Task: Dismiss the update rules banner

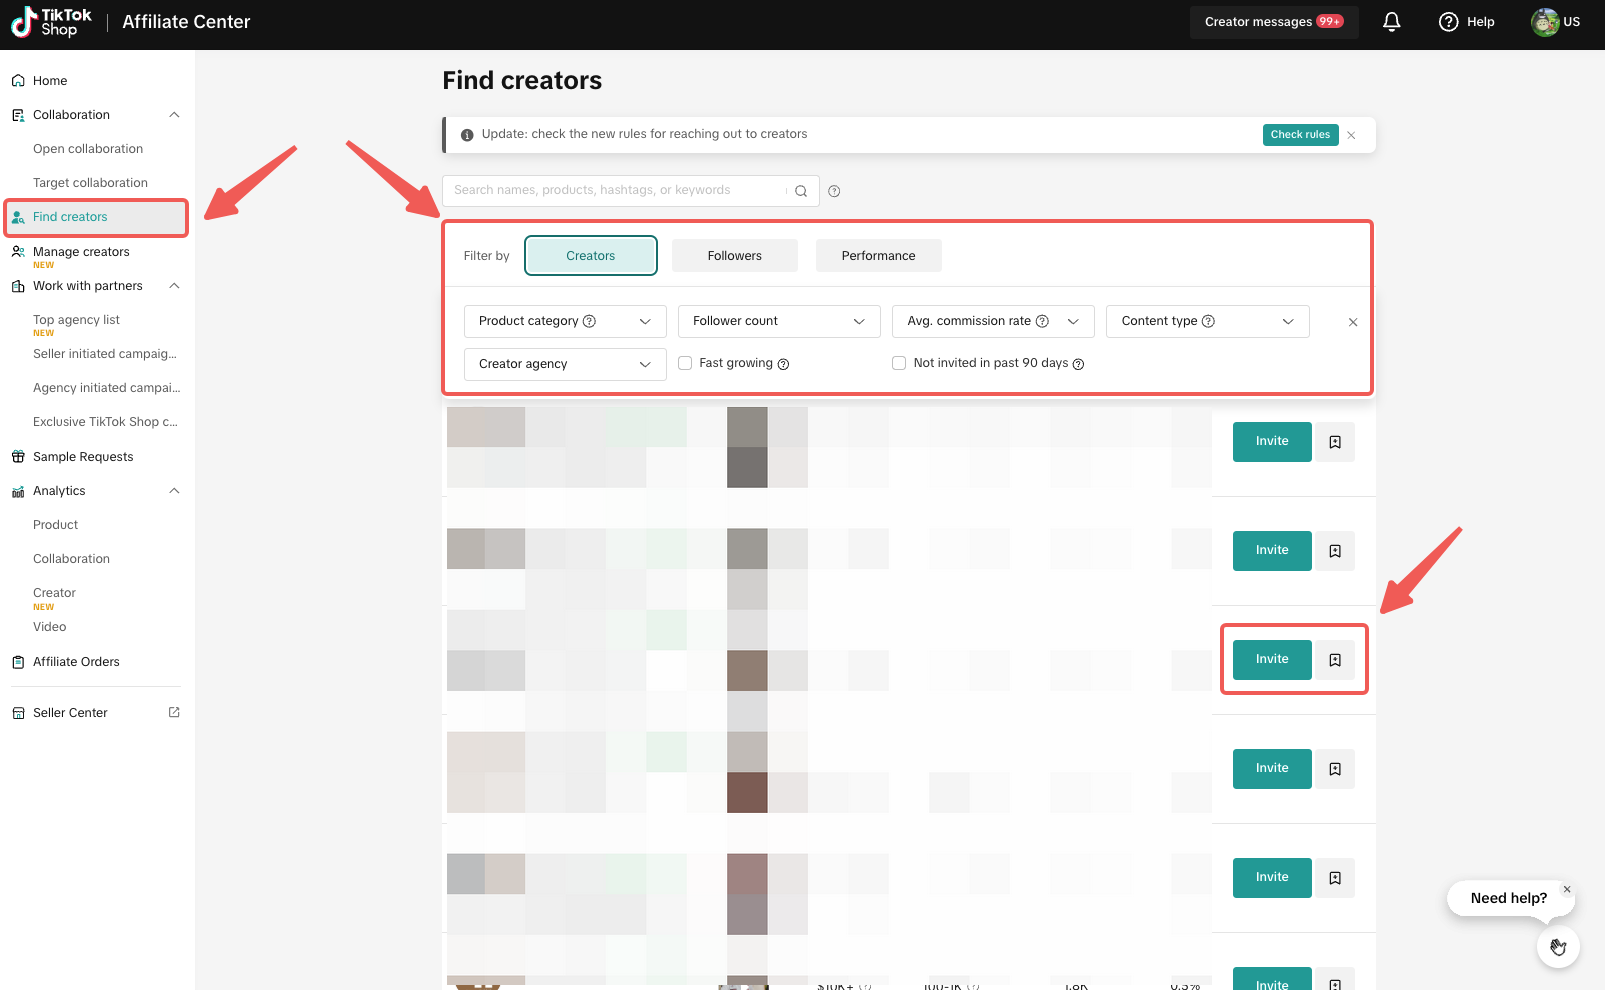Action: point(1351,135)
